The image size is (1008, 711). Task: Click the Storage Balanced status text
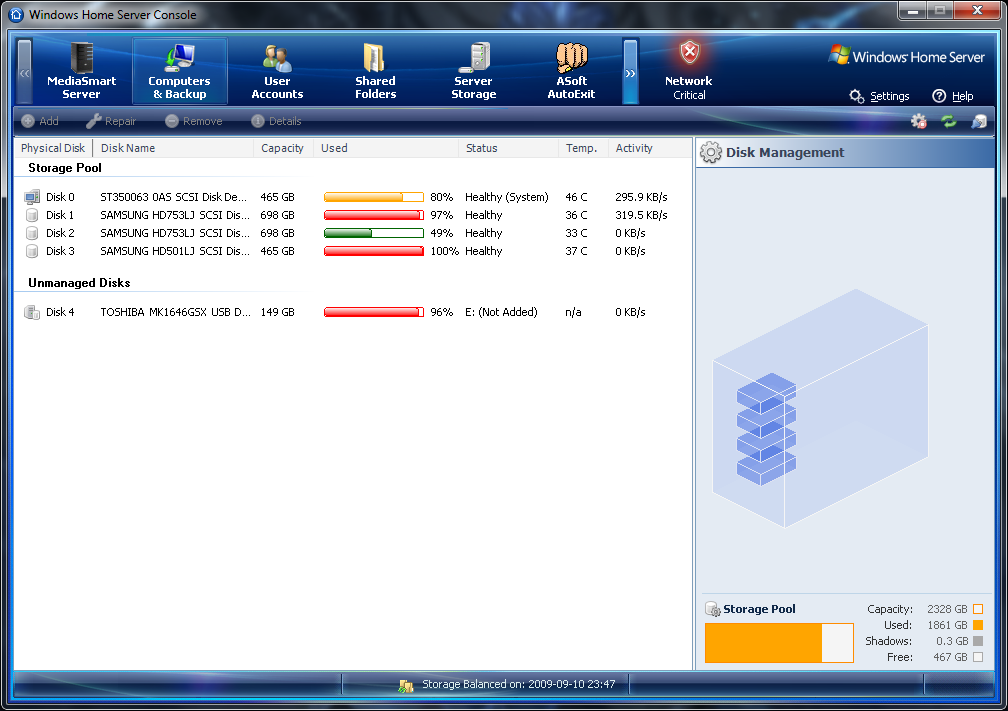(518, 684)
